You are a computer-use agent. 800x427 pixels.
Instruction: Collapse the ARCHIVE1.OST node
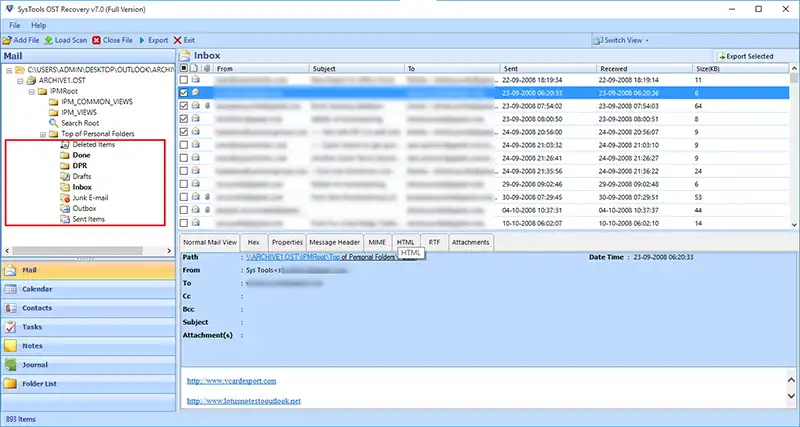tap(20, 81)
